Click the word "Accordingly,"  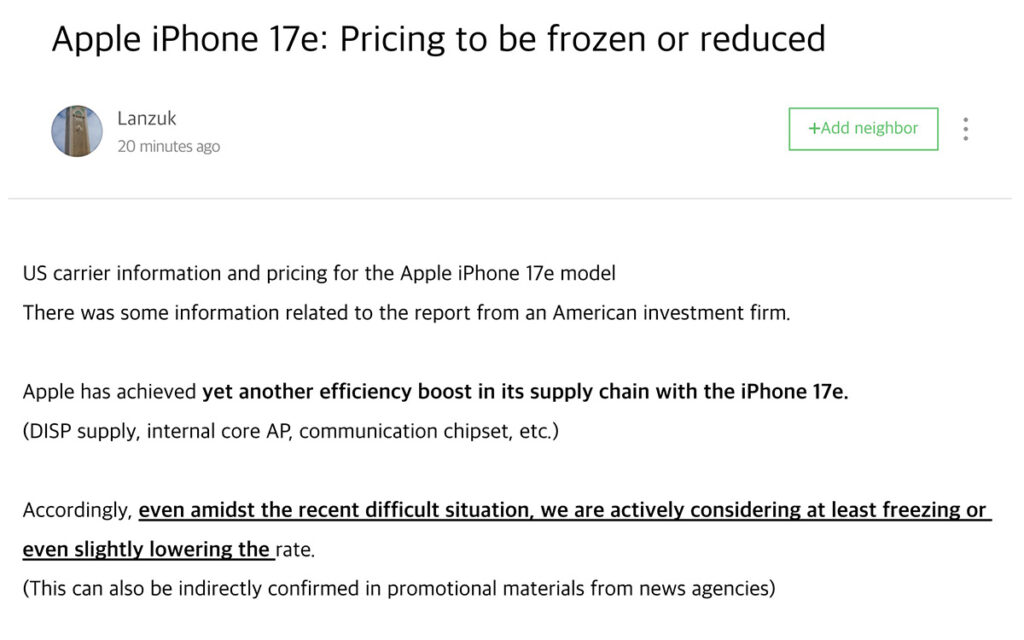77,510
